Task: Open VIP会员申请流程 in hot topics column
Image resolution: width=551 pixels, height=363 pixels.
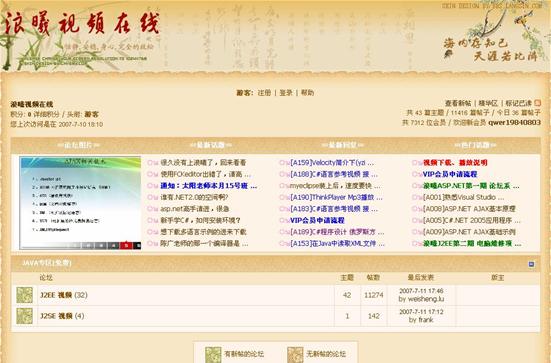Action: [x=450, y=174]
